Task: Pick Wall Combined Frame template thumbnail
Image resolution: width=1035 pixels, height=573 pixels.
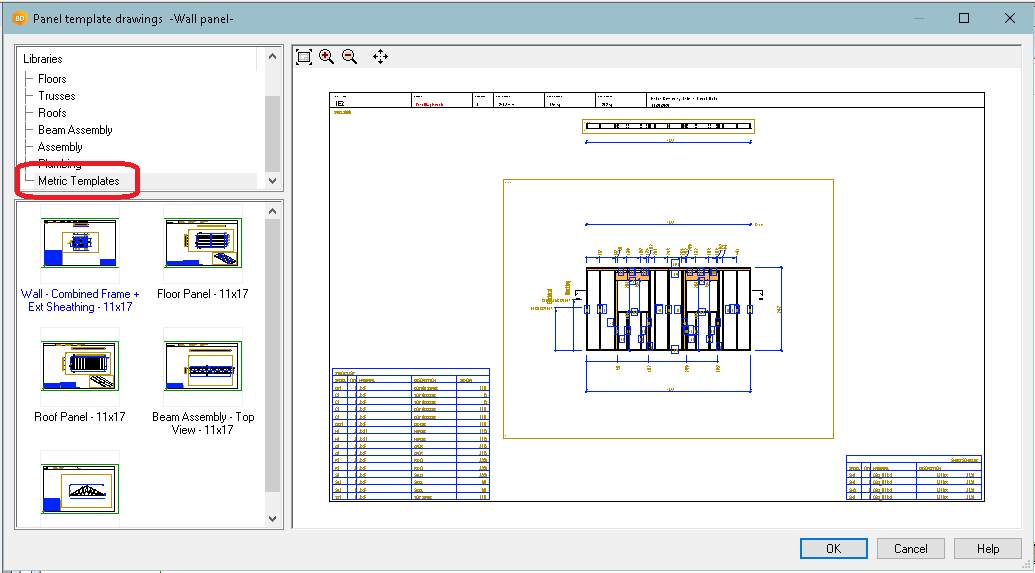Action: coord(80,243)
